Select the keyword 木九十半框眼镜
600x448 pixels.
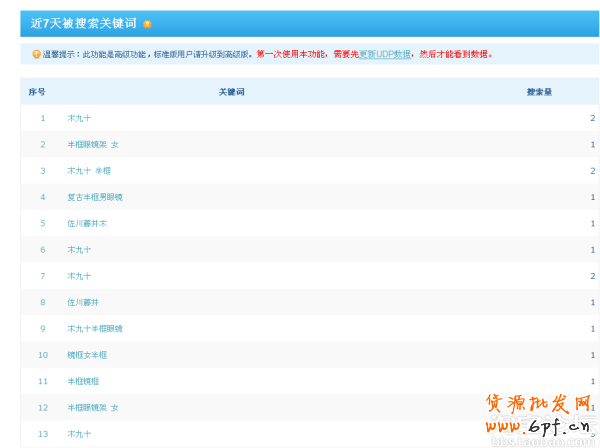pos(95,328)
